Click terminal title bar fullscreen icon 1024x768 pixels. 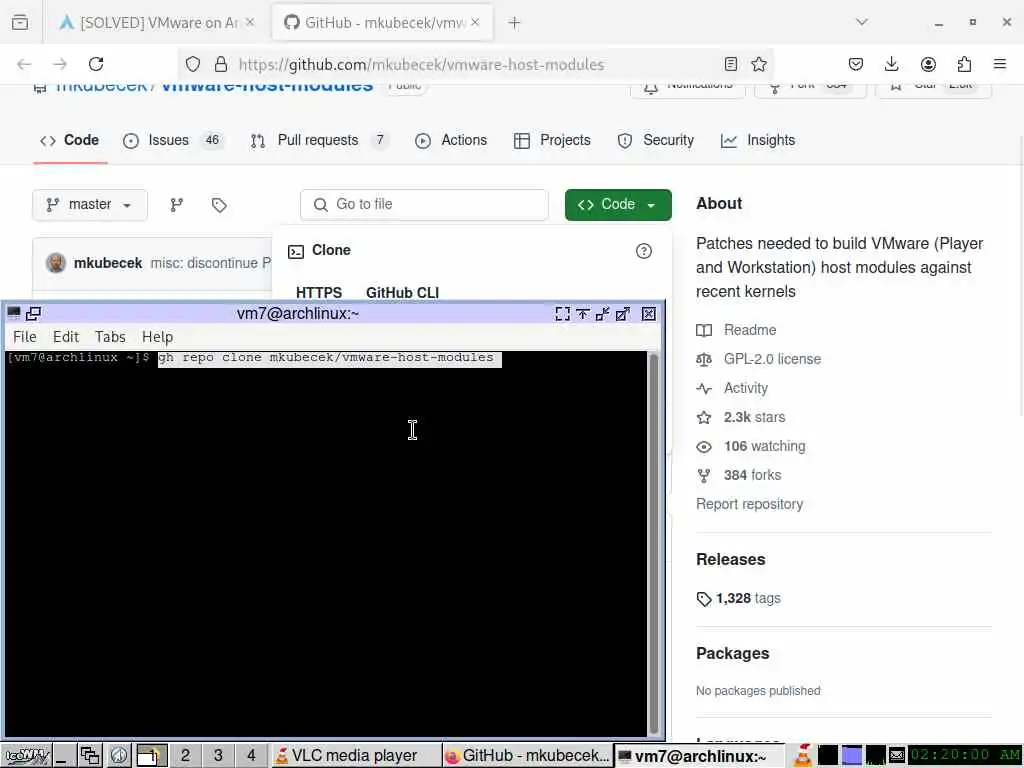pyautogui.click(x=562, y=314)
